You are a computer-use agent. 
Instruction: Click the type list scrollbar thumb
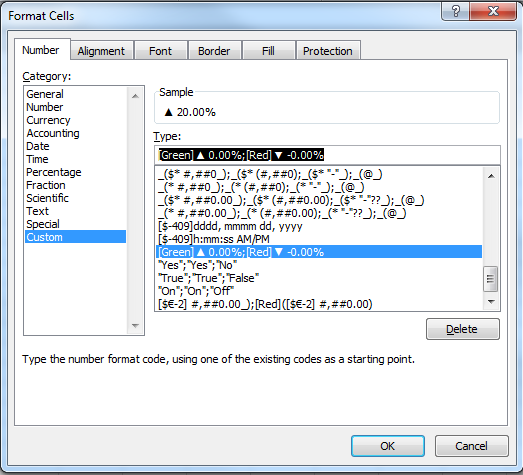pos(490,279)
